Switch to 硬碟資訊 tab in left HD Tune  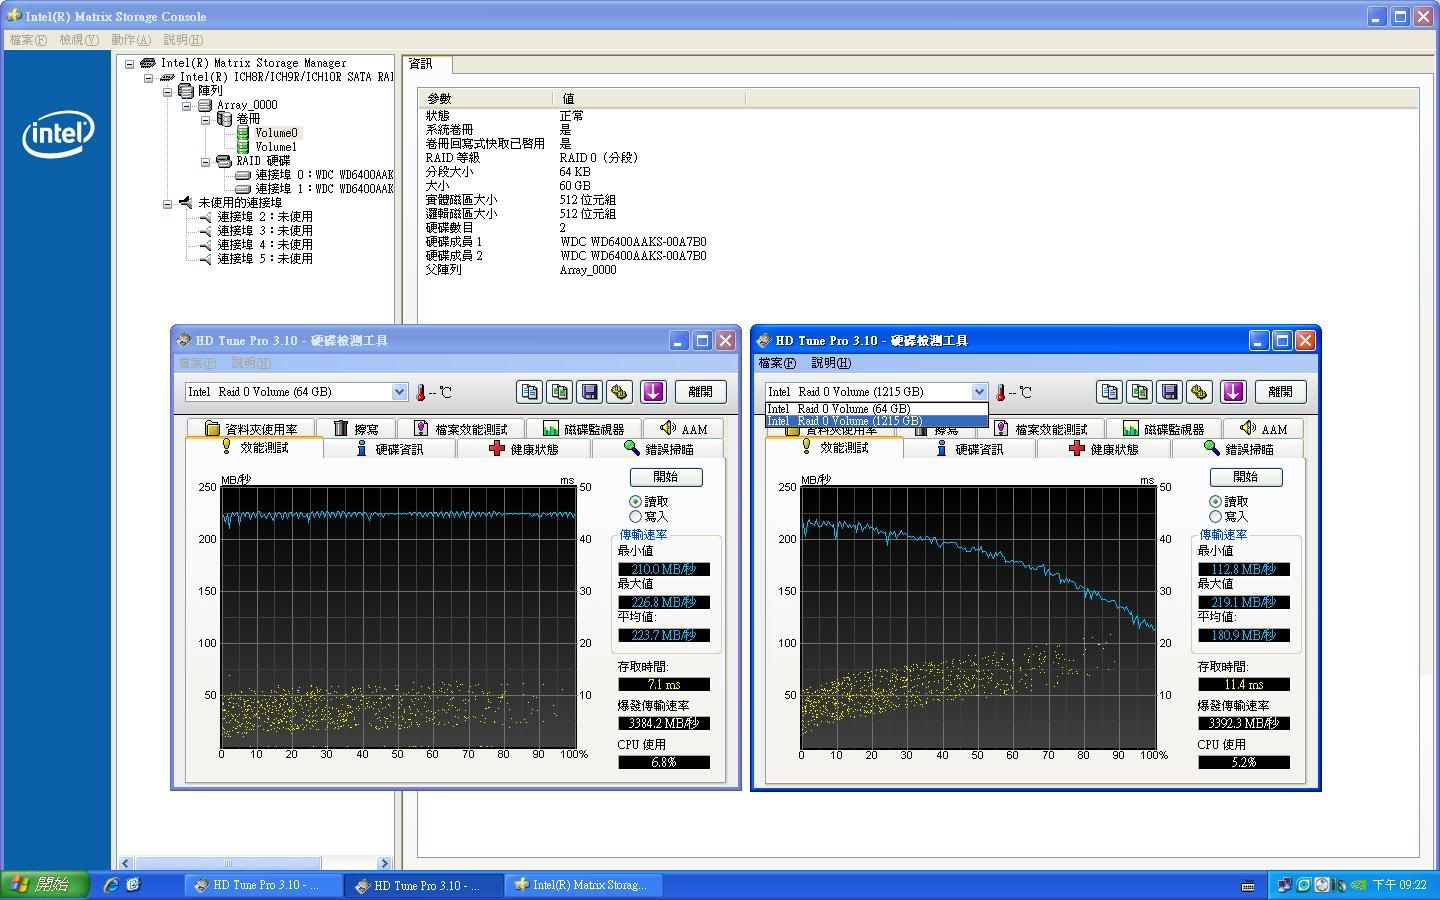[x=389, y=449]
